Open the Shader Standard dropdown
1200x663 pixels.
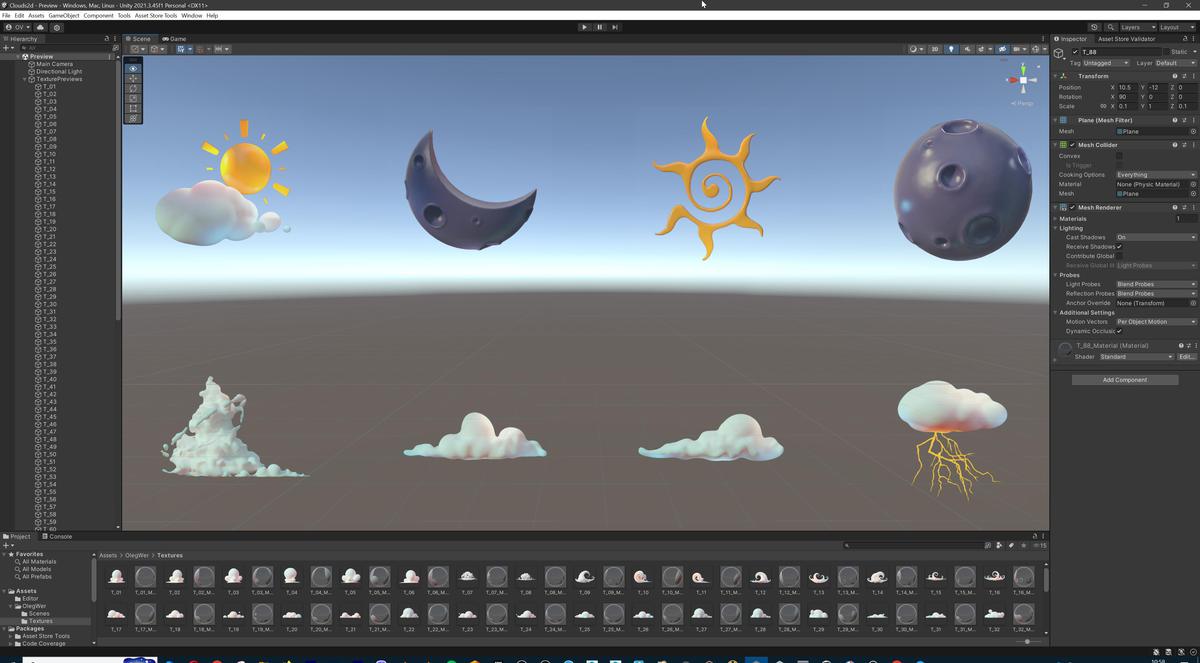point(1135,356)
